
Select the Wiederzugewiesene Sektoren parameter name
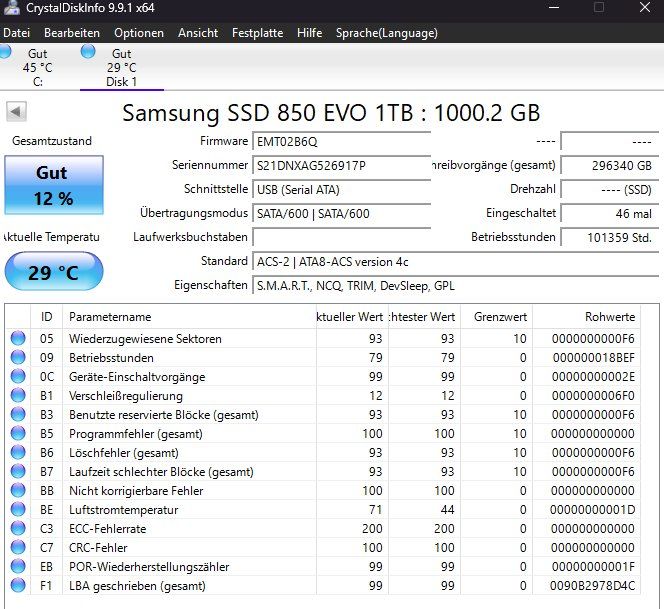pyautogui.click(x=145, y=339)
